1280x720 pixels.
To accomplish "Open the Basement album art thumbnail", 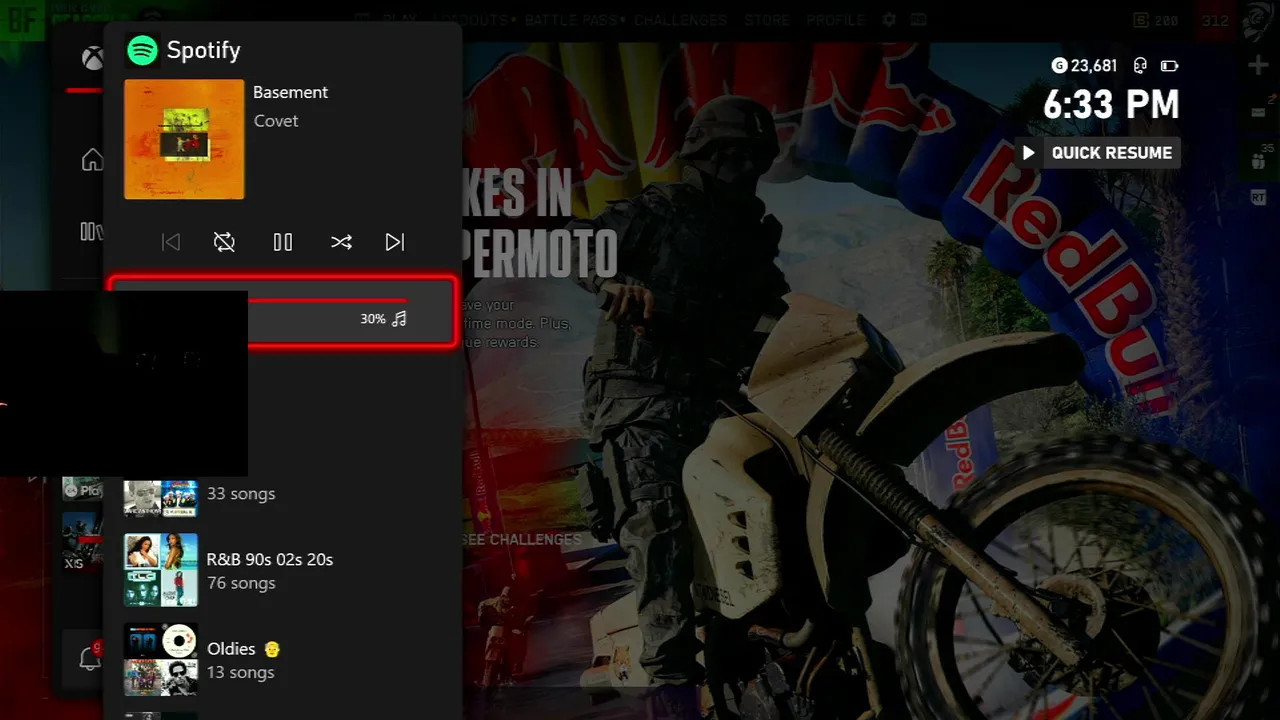I will click(184, 139).
